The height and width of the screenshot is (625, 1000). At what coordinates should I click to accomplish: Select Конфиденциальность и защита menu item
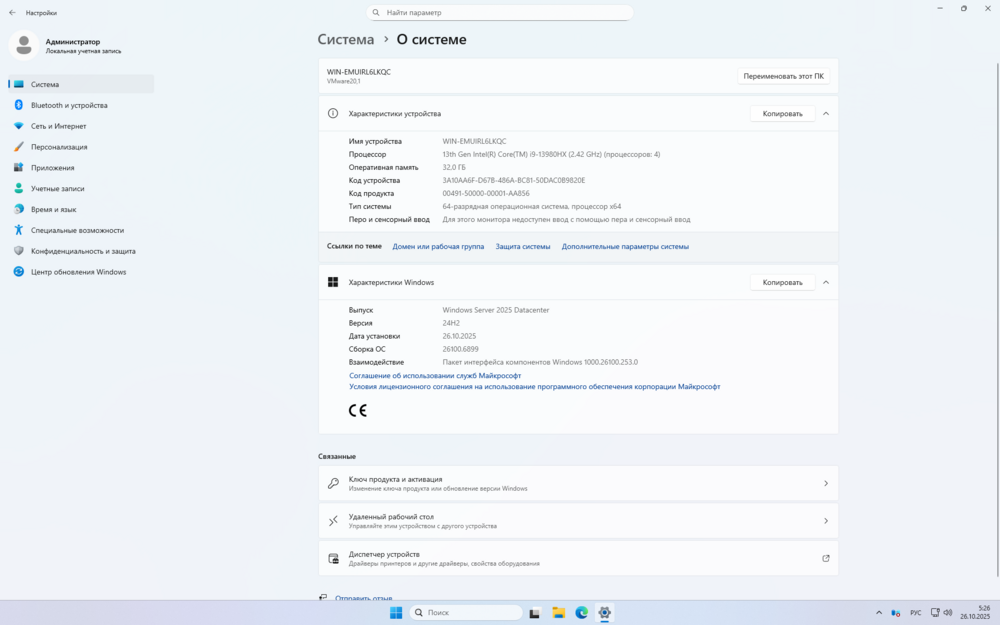pos(83,251)
